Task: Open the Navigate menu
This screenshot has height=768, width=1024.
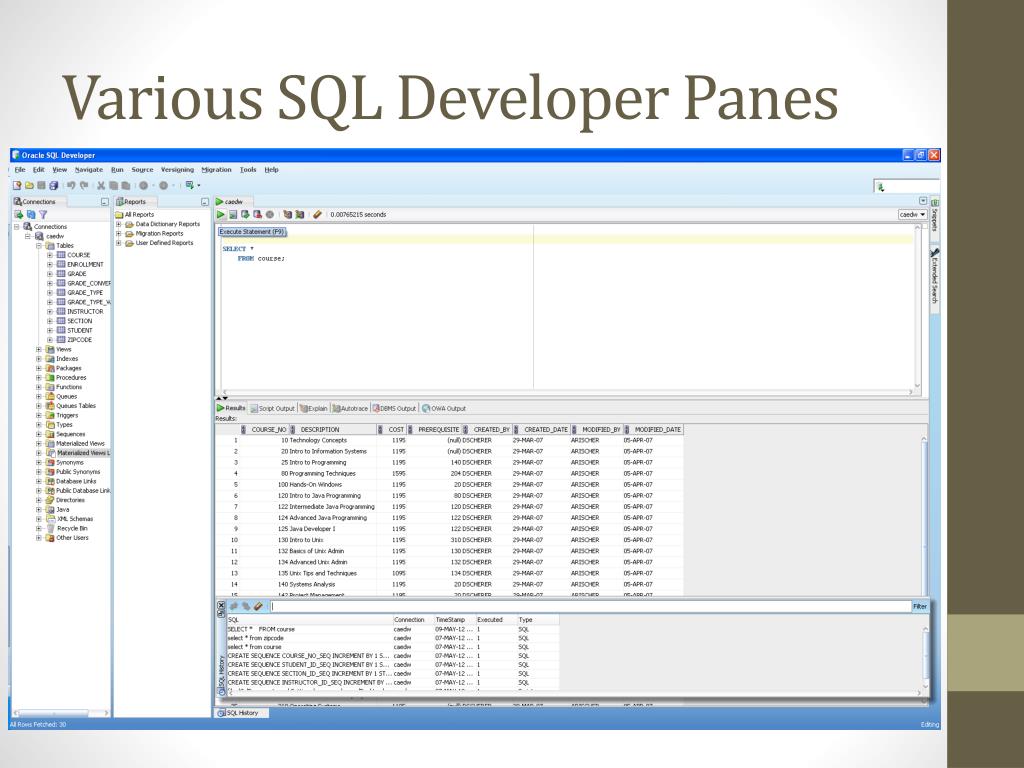Action: tap(89, 170)
